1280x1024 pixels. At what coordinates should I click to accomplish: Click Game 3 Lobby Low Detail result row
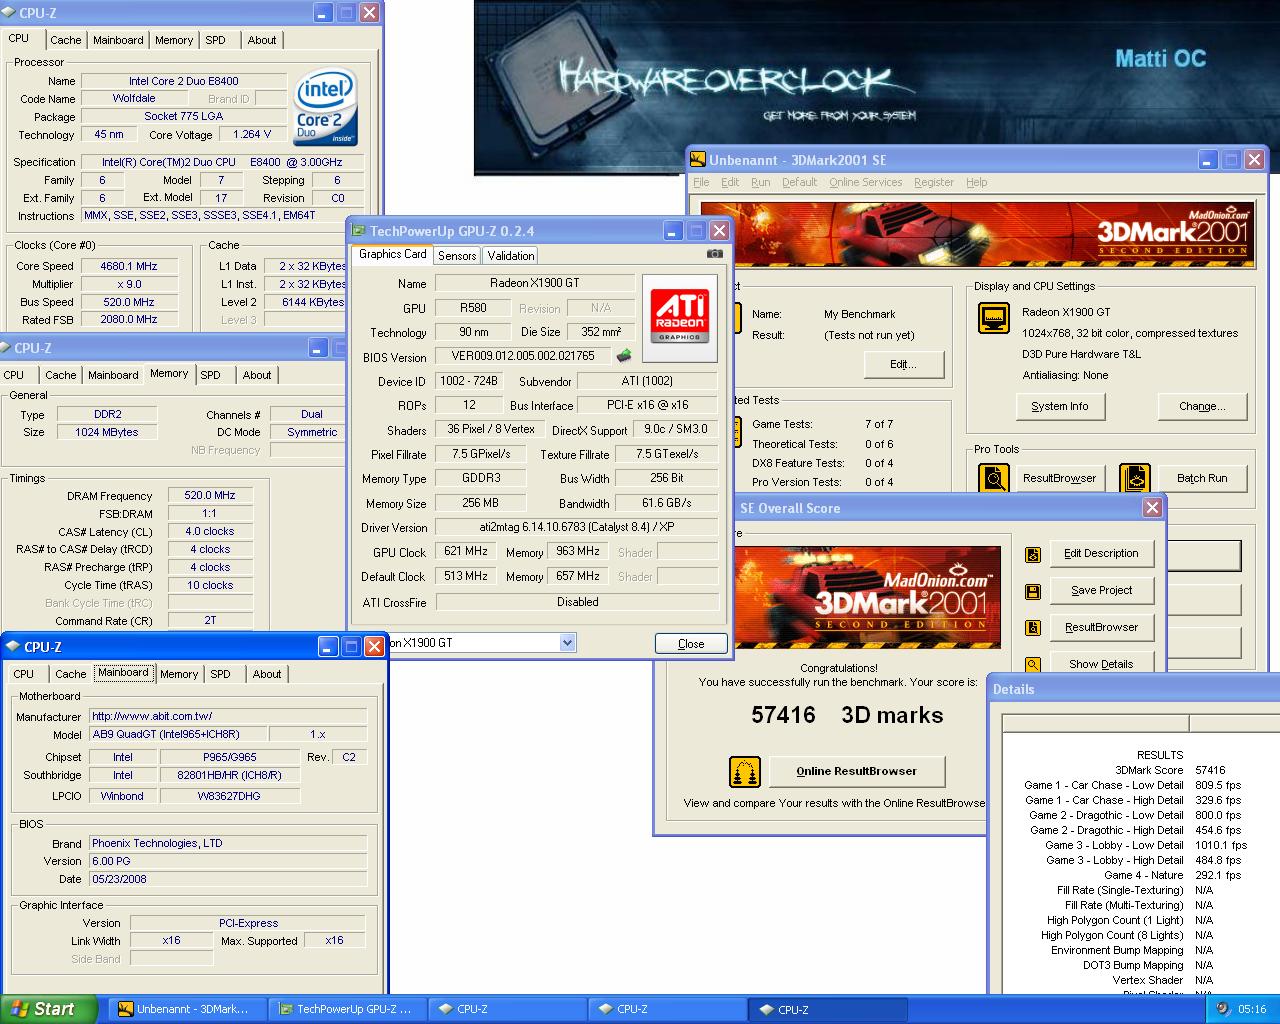pyautogui.click(x=1134, y=845)
